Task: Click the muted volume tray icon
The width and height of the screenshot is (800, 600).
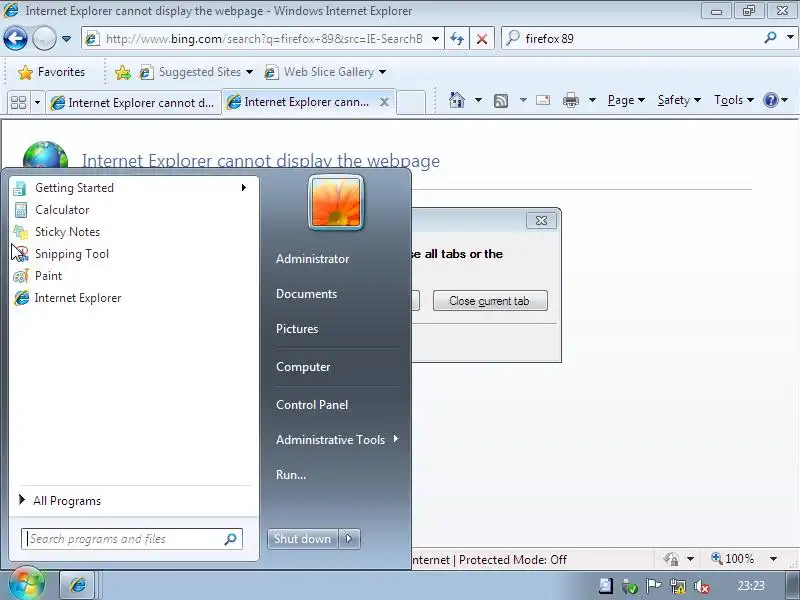Action: tap(703, 586)
